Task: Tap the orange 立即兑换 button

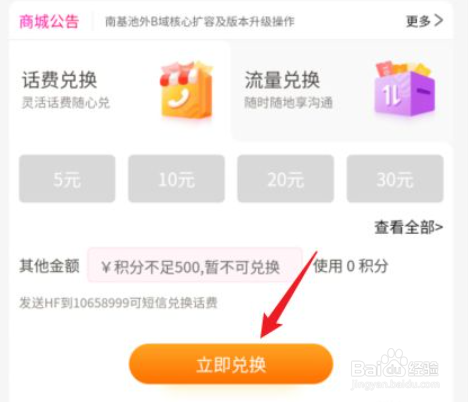Action: coord(231,364)
